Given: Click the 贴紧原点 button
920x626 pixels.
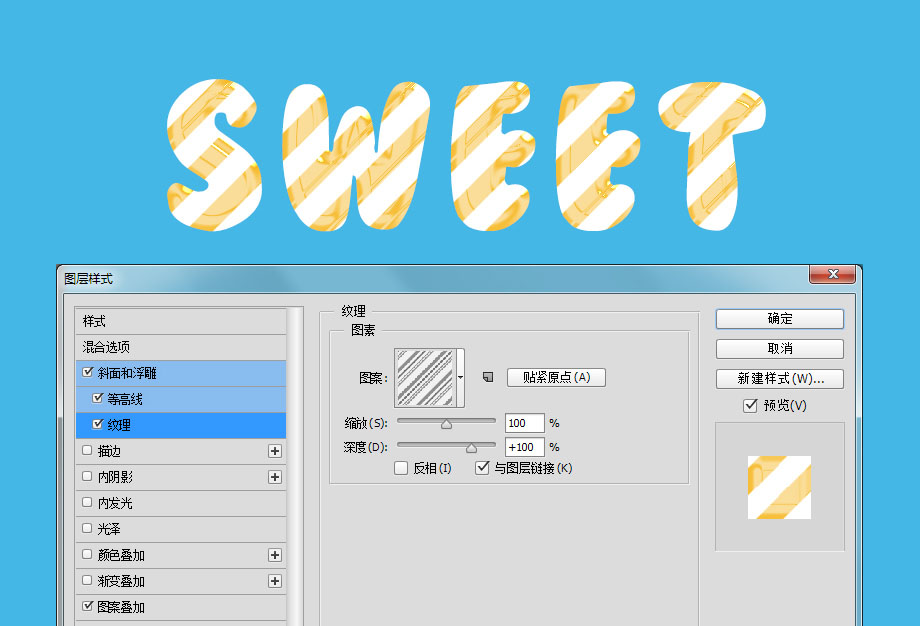Looking at the screenshot, I should click(555, 377).
